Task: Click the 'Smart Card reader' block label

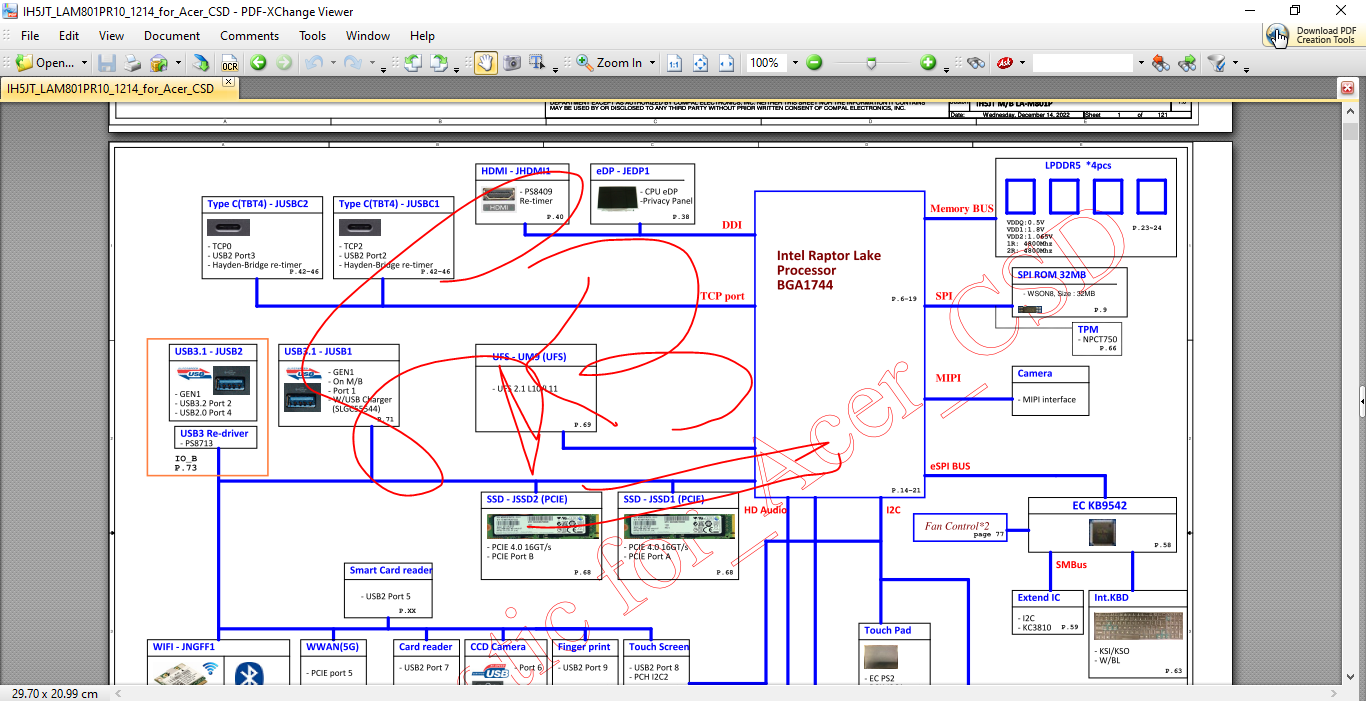Action: tap(391, 570)
